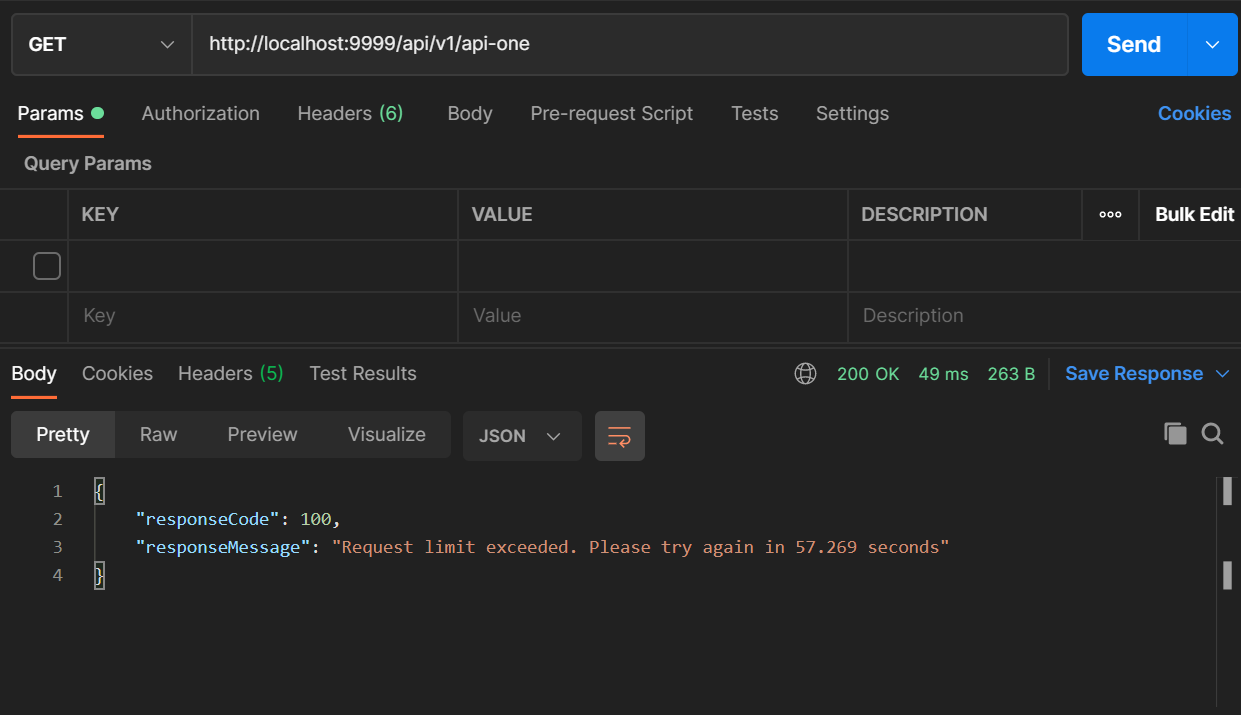The image size is (1241, 715).
Task: Copy the response body using copy icon
Action: click(1173, 434)
